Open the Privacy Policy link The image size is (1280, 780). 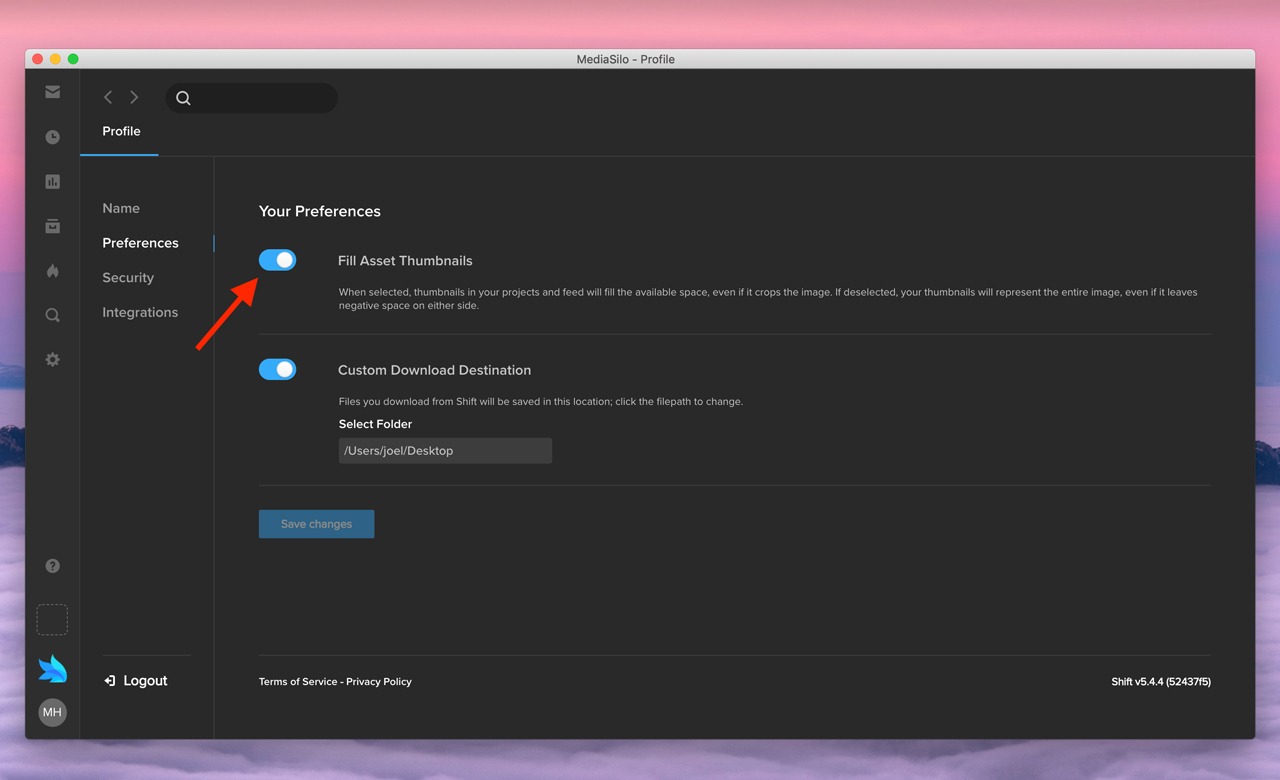[x=379, y=682]
